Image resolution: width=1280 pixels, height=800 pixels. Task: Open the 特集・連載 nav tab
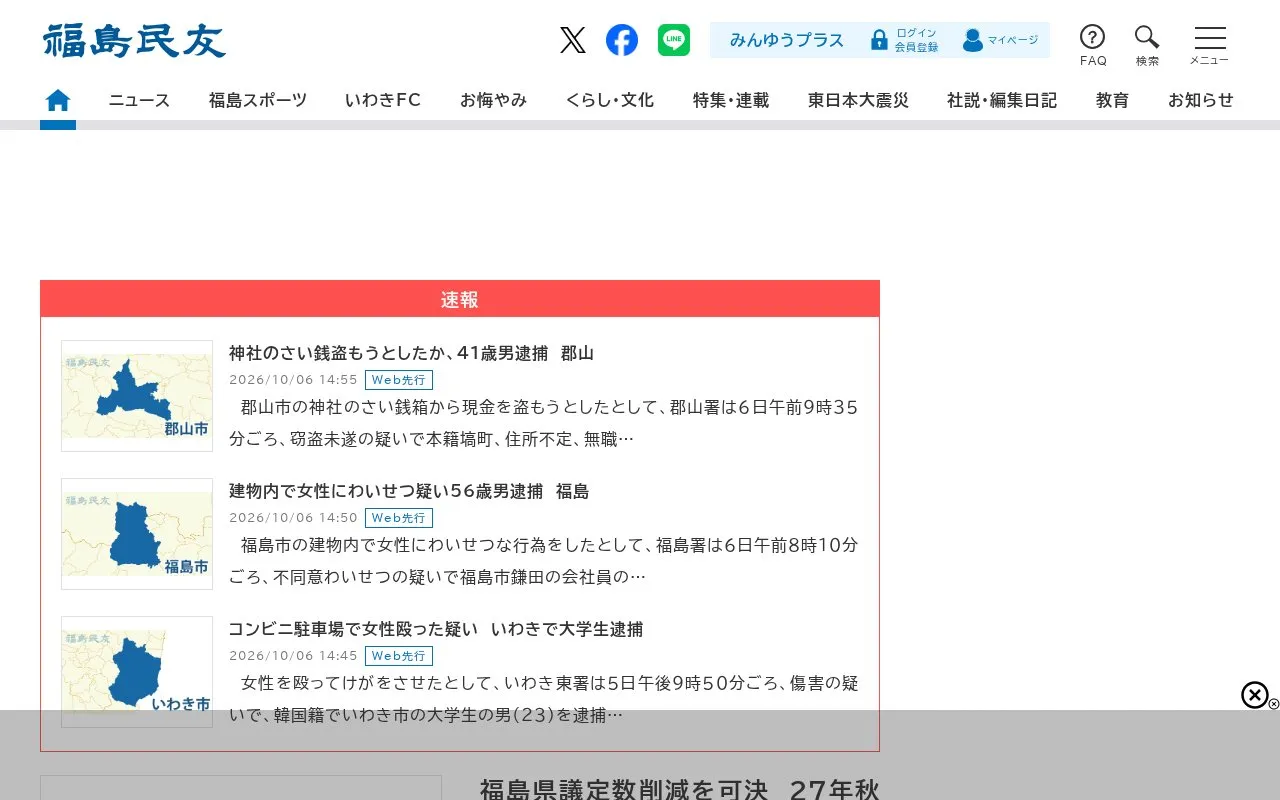point(731,100)
